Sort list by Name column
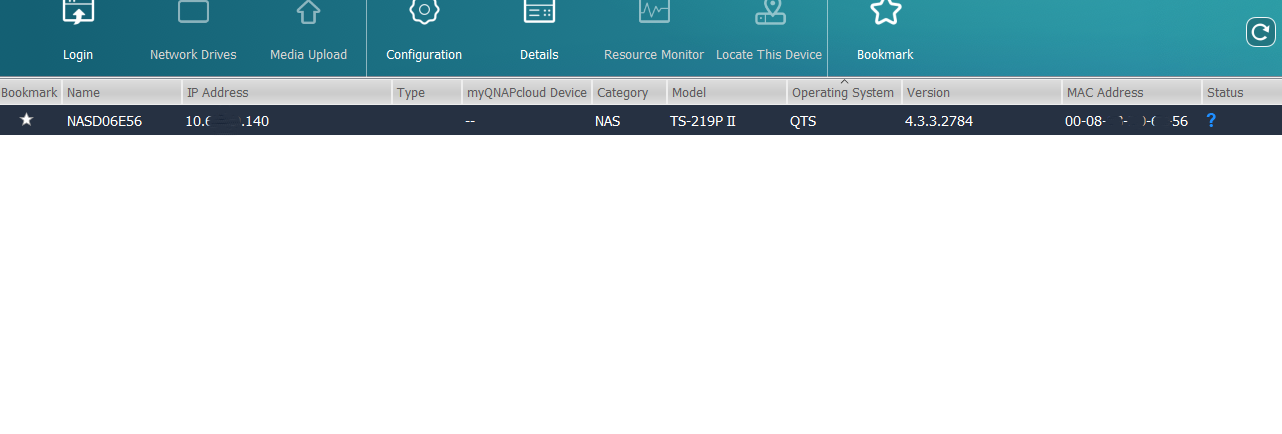The width and height of the screenshot is (1282, 434). coord(122,92)
